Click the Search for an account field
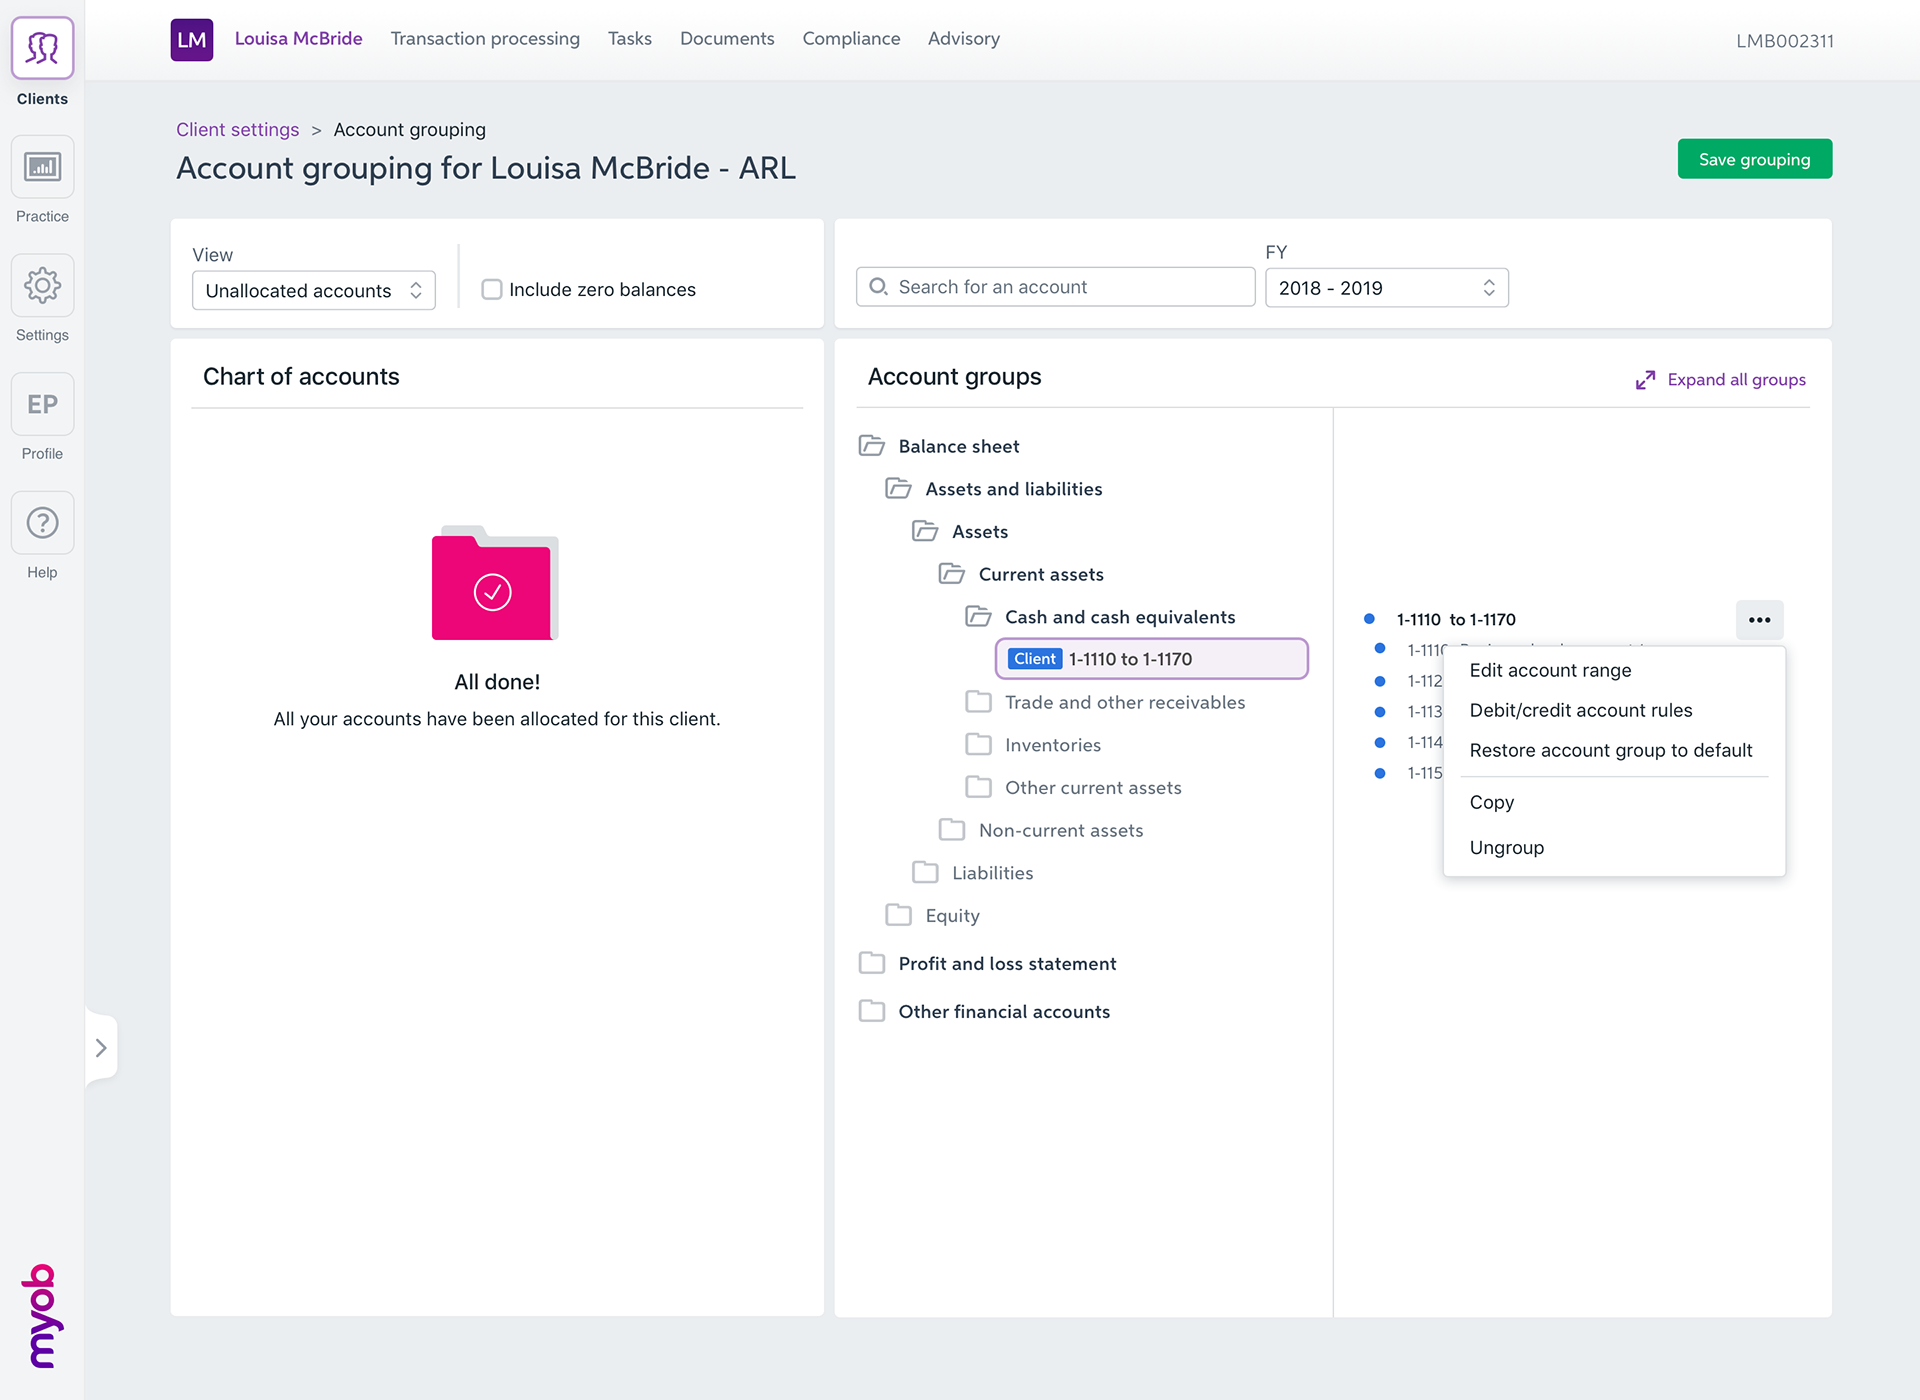 (1055, 287)
